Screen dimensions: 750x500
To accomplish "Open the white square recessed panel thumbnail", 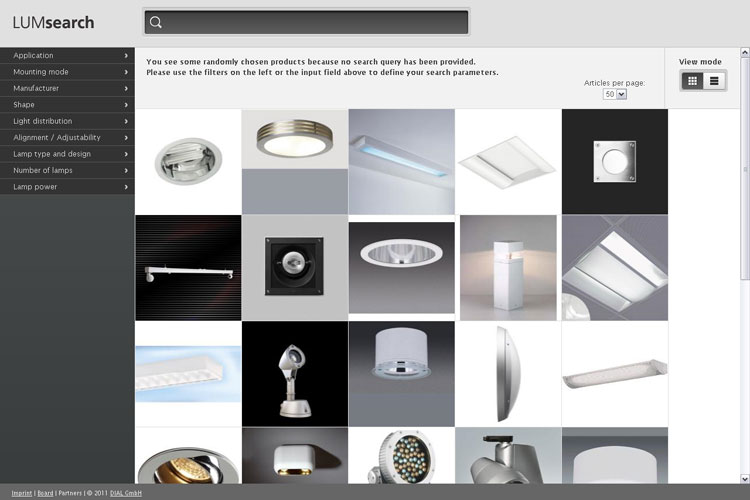I will [x=508, y=161].
